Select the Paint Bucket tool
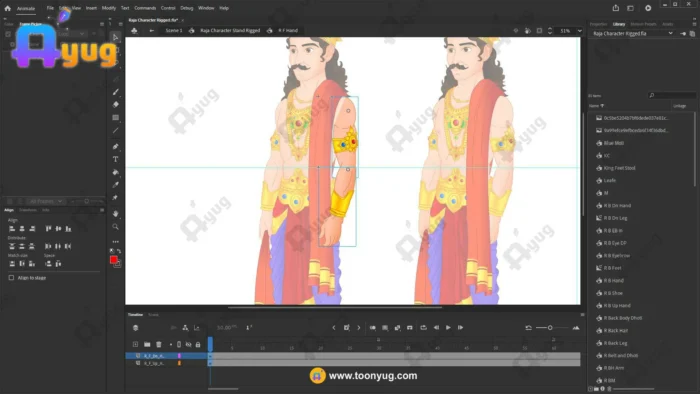700x394 pixels. (x=116, y=172)
